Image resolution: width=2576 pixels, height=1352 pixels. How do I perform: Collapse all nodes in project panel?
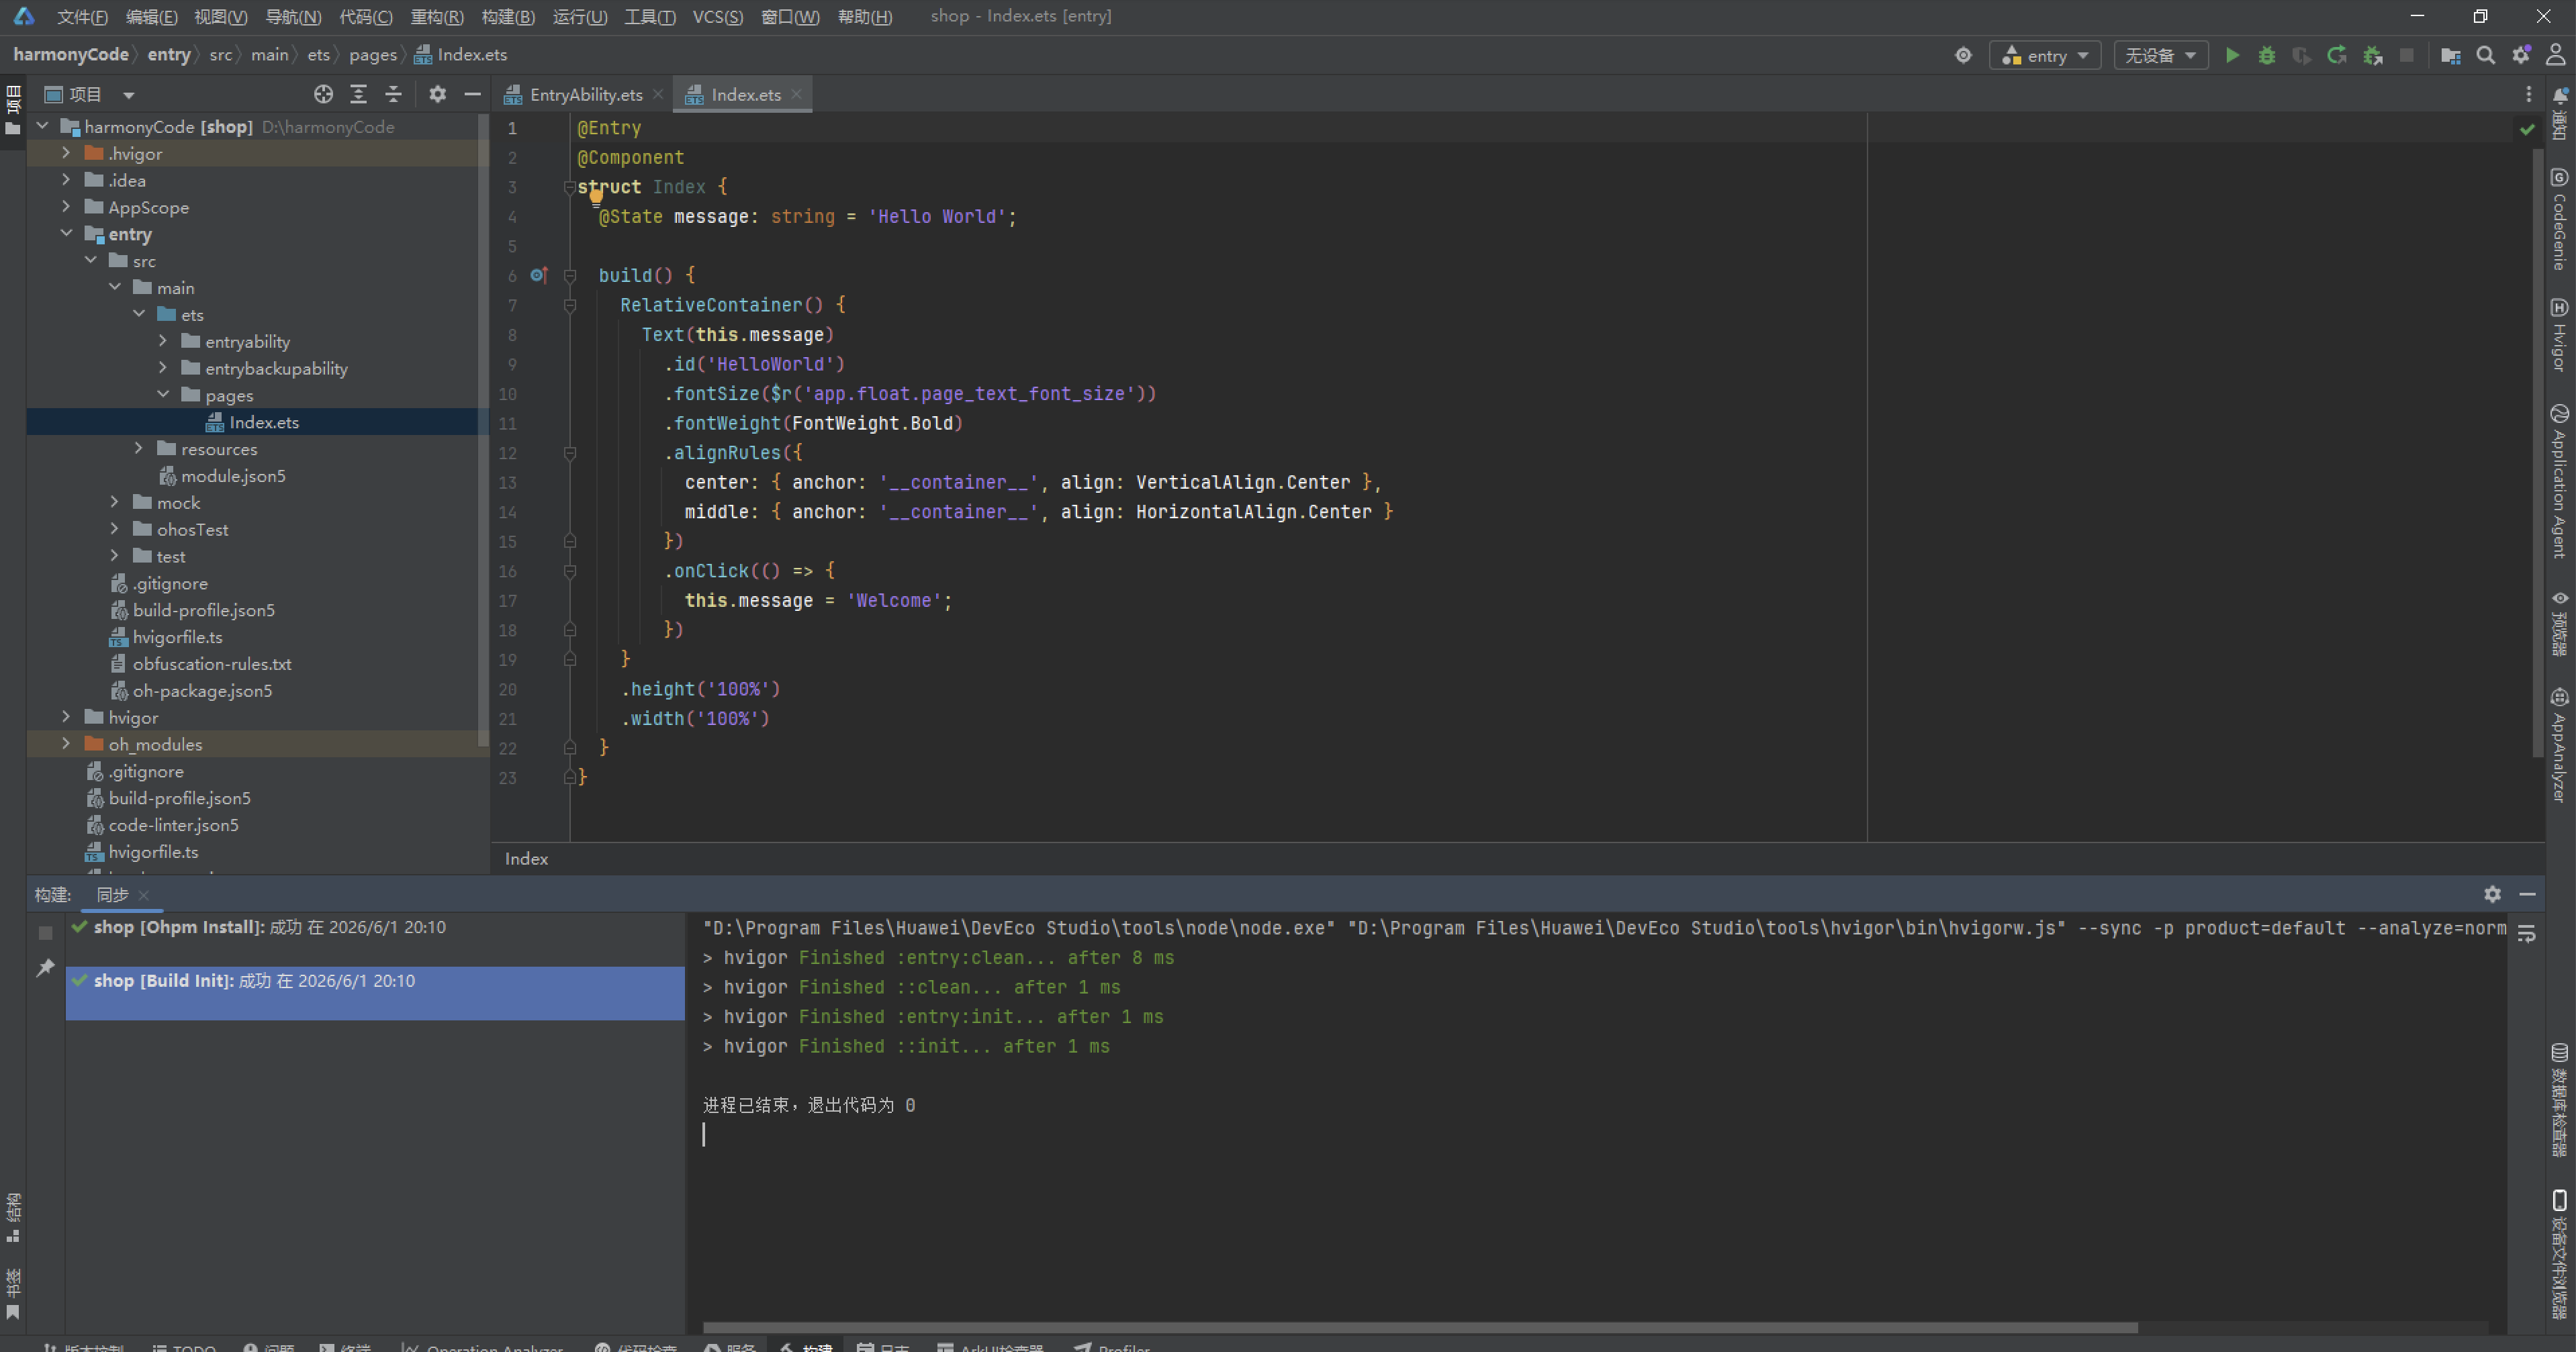pos(393,94)
